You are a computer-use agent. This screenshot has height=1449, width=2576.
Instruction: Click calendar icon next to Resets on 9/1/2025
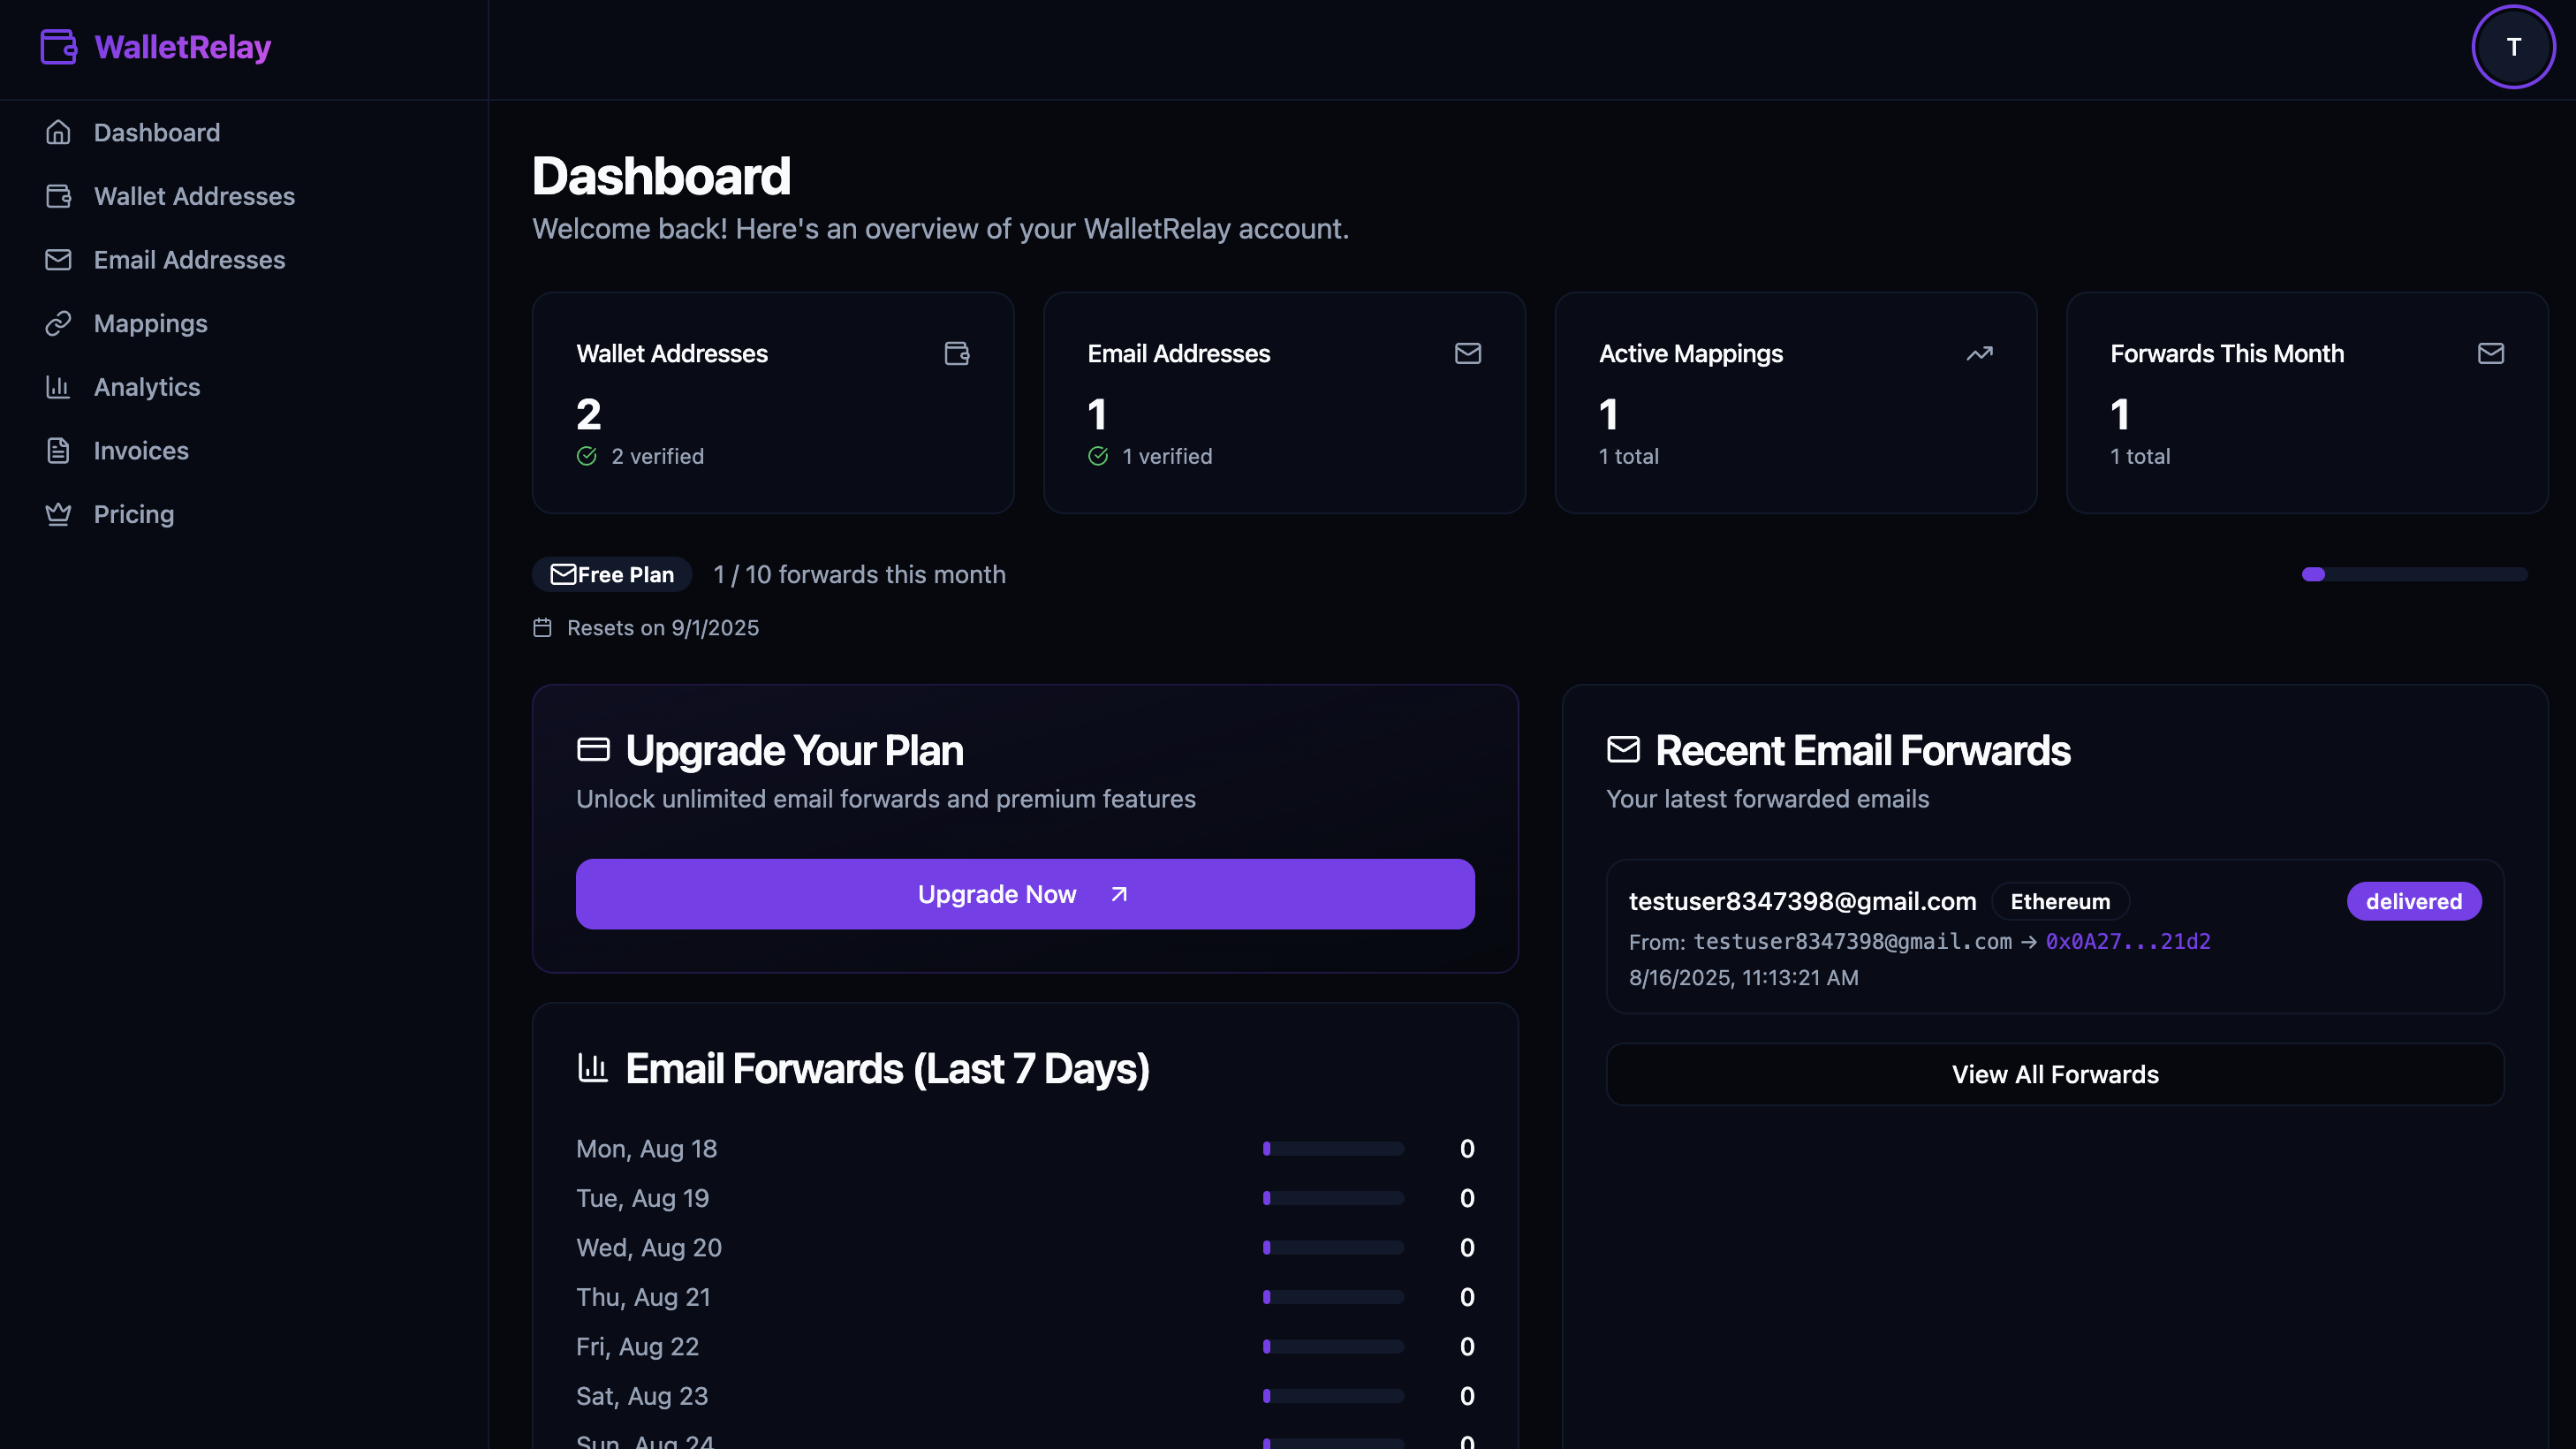(542, 627)
